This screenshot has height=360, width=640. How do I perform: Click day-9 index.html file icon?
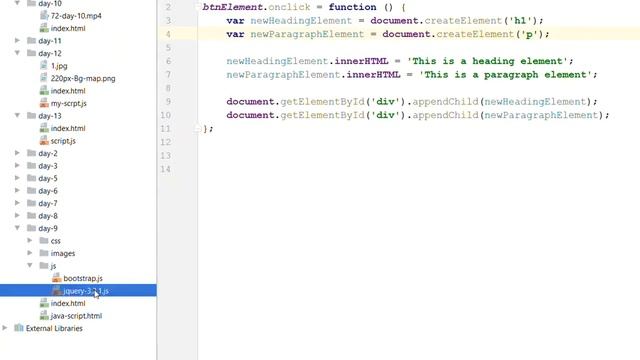click(x=44, y=303)
